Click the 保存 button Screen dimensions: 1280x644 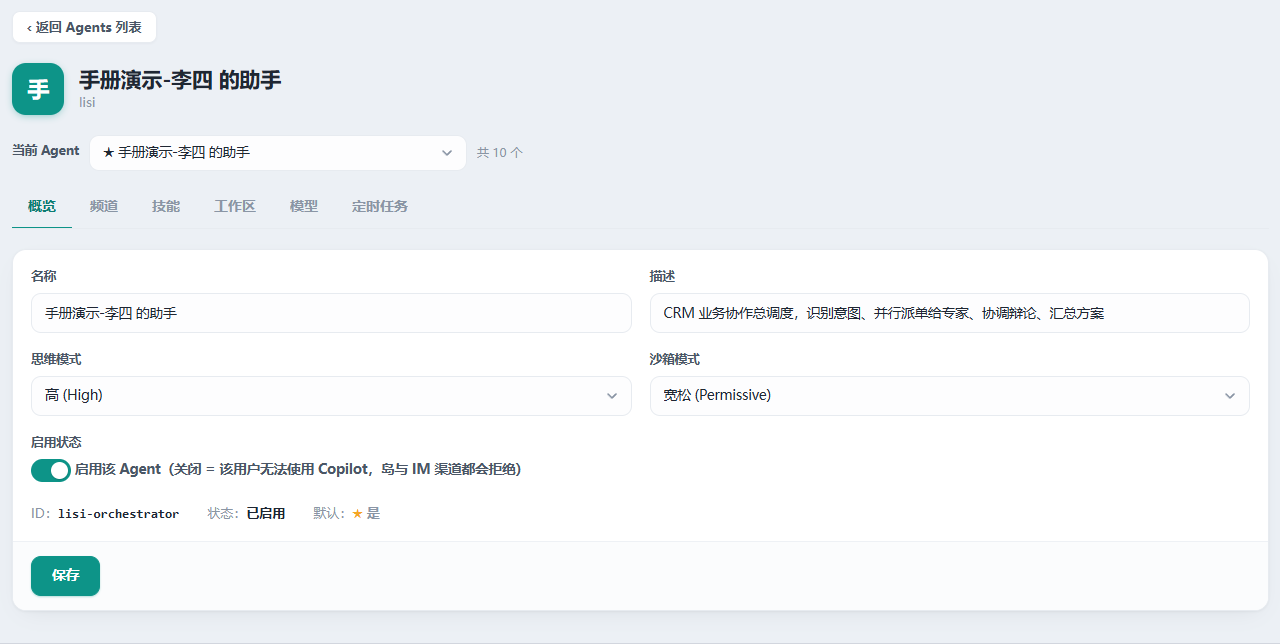click(65, 576)
